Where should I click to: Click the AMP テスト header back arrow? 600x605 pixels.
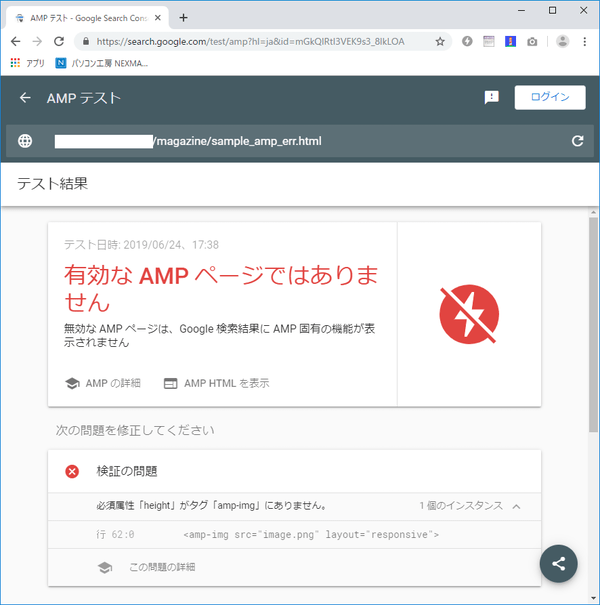(25, 98)
